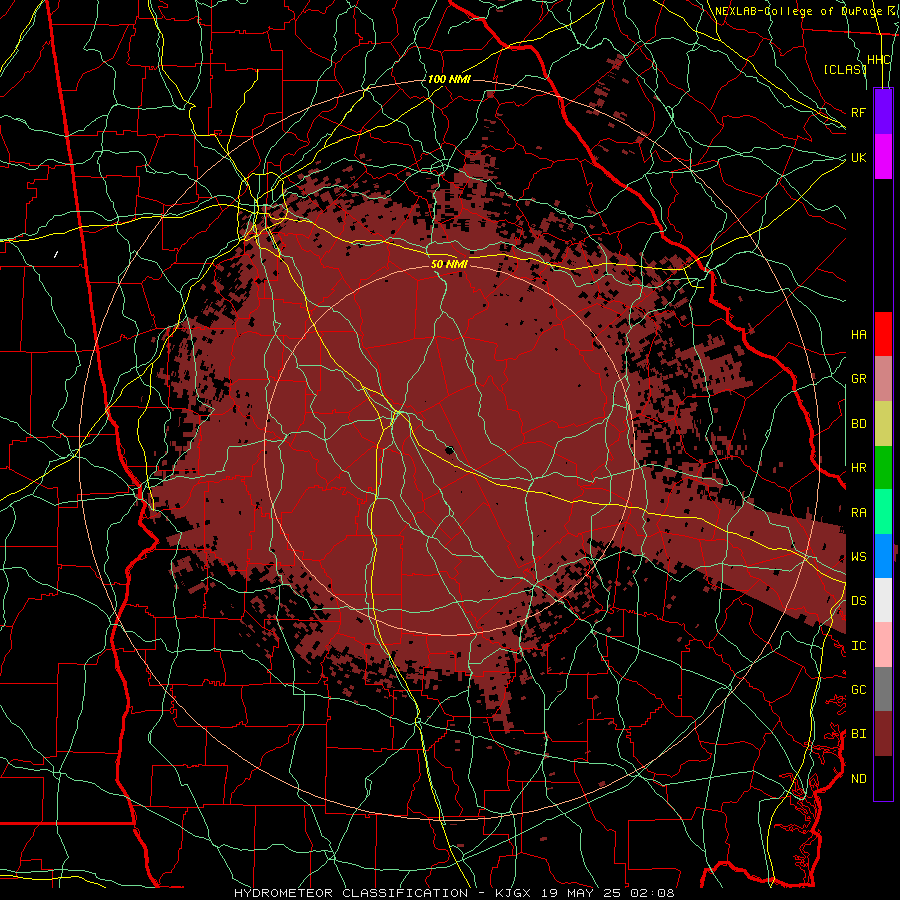Click the RF legend label
Image resolution: width=900 pixels, height=900 pixels.
(858, 112)
